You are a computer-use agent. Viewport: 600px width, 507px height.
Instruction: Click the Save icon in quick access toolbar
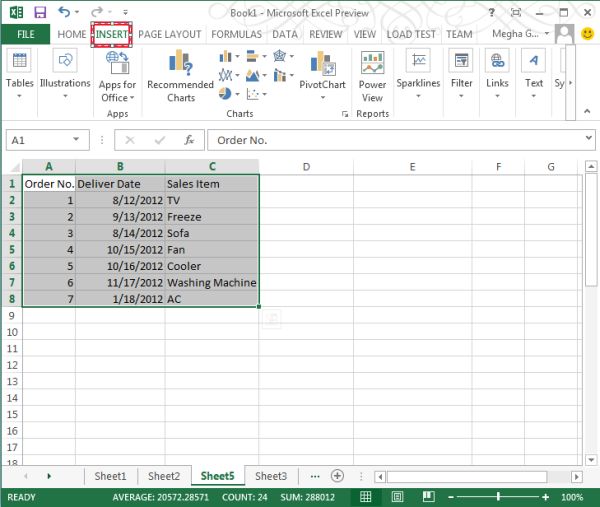(40, 12)
